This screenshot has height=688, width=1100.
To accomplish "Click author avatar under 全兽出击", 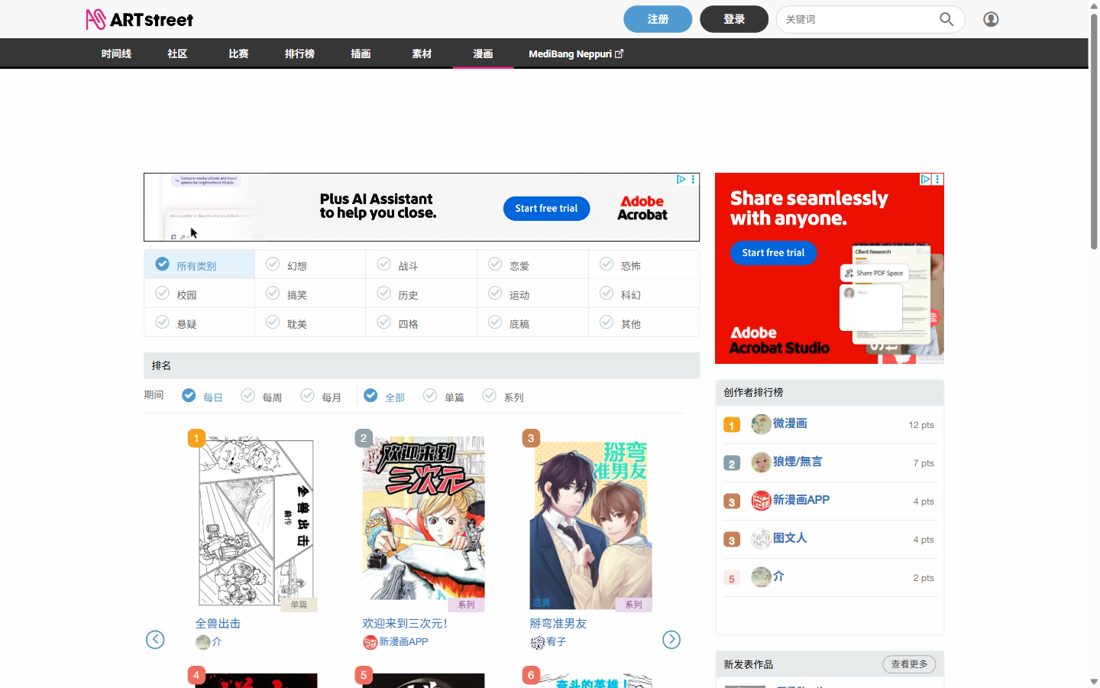I will [x=203, y=642].
